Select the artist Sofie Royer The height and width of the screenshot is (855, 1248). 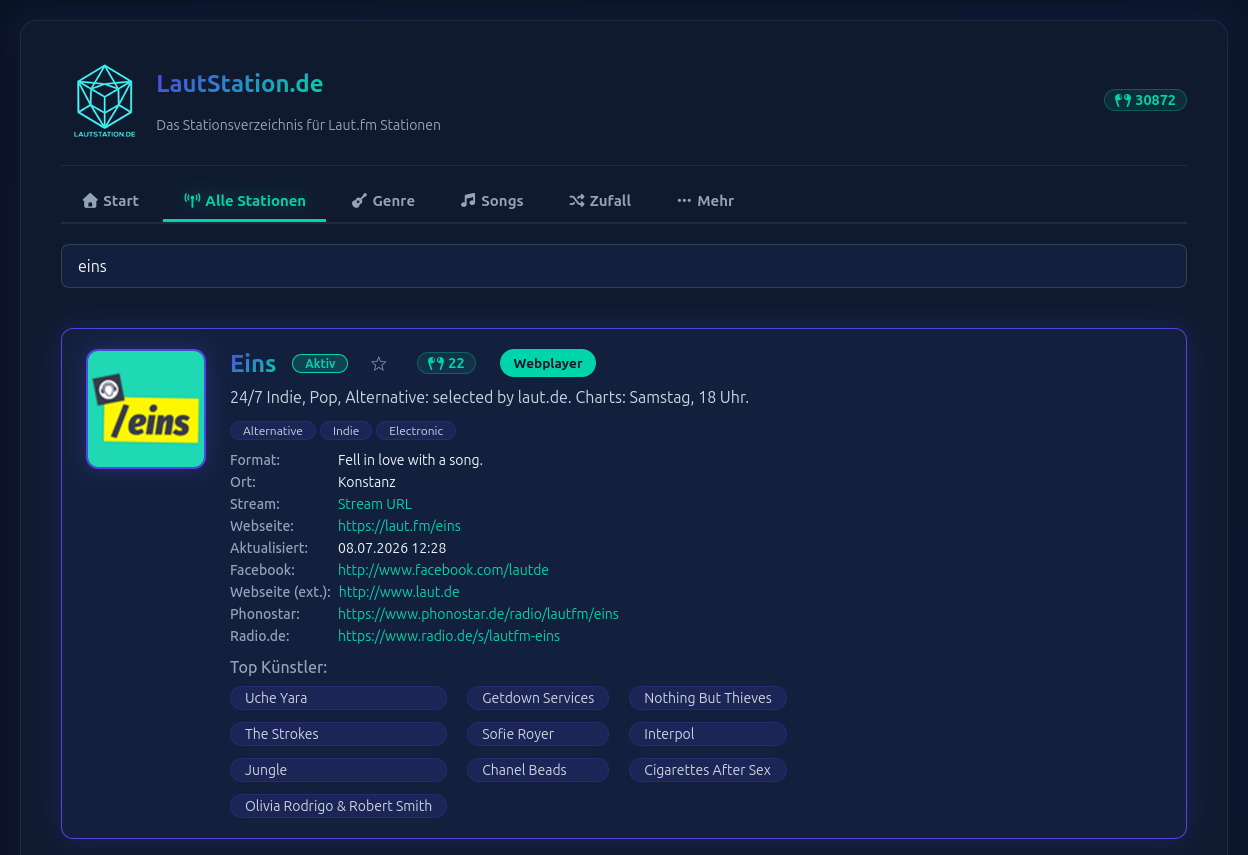pyautogui.click(x=538, y=734)
